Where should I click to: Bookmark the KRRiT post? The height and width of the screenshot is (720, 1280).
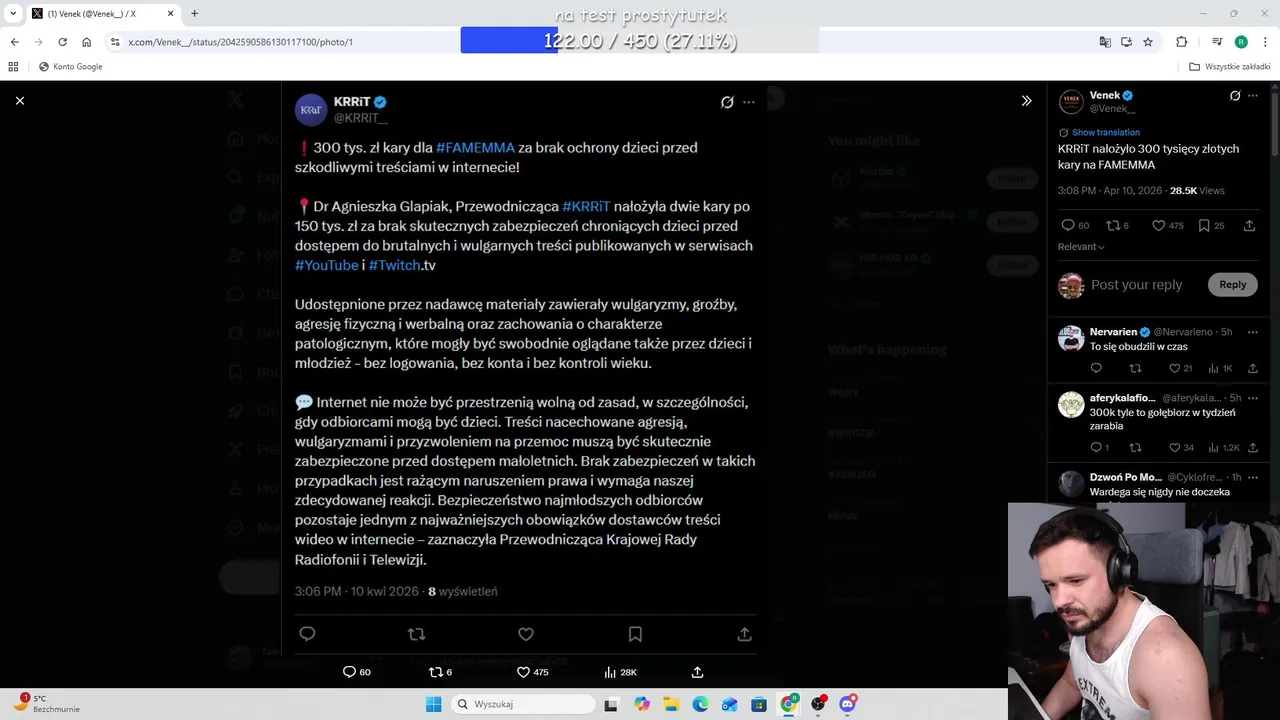point(635,634)
